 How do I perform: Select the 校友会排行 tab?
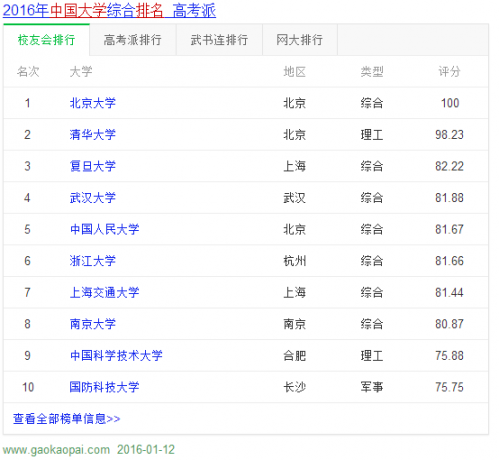click(x=46, y=40)
